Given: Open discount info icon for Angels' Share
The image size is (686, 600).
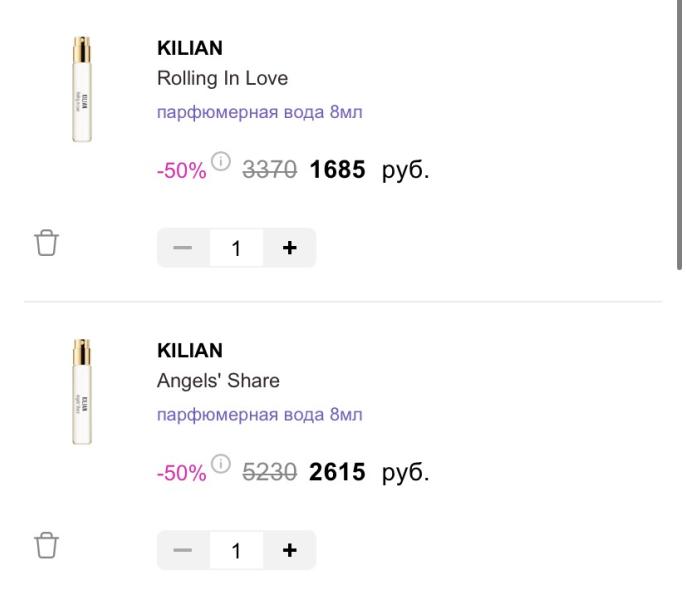Looking at the screenshot, I should coord(221,464).
